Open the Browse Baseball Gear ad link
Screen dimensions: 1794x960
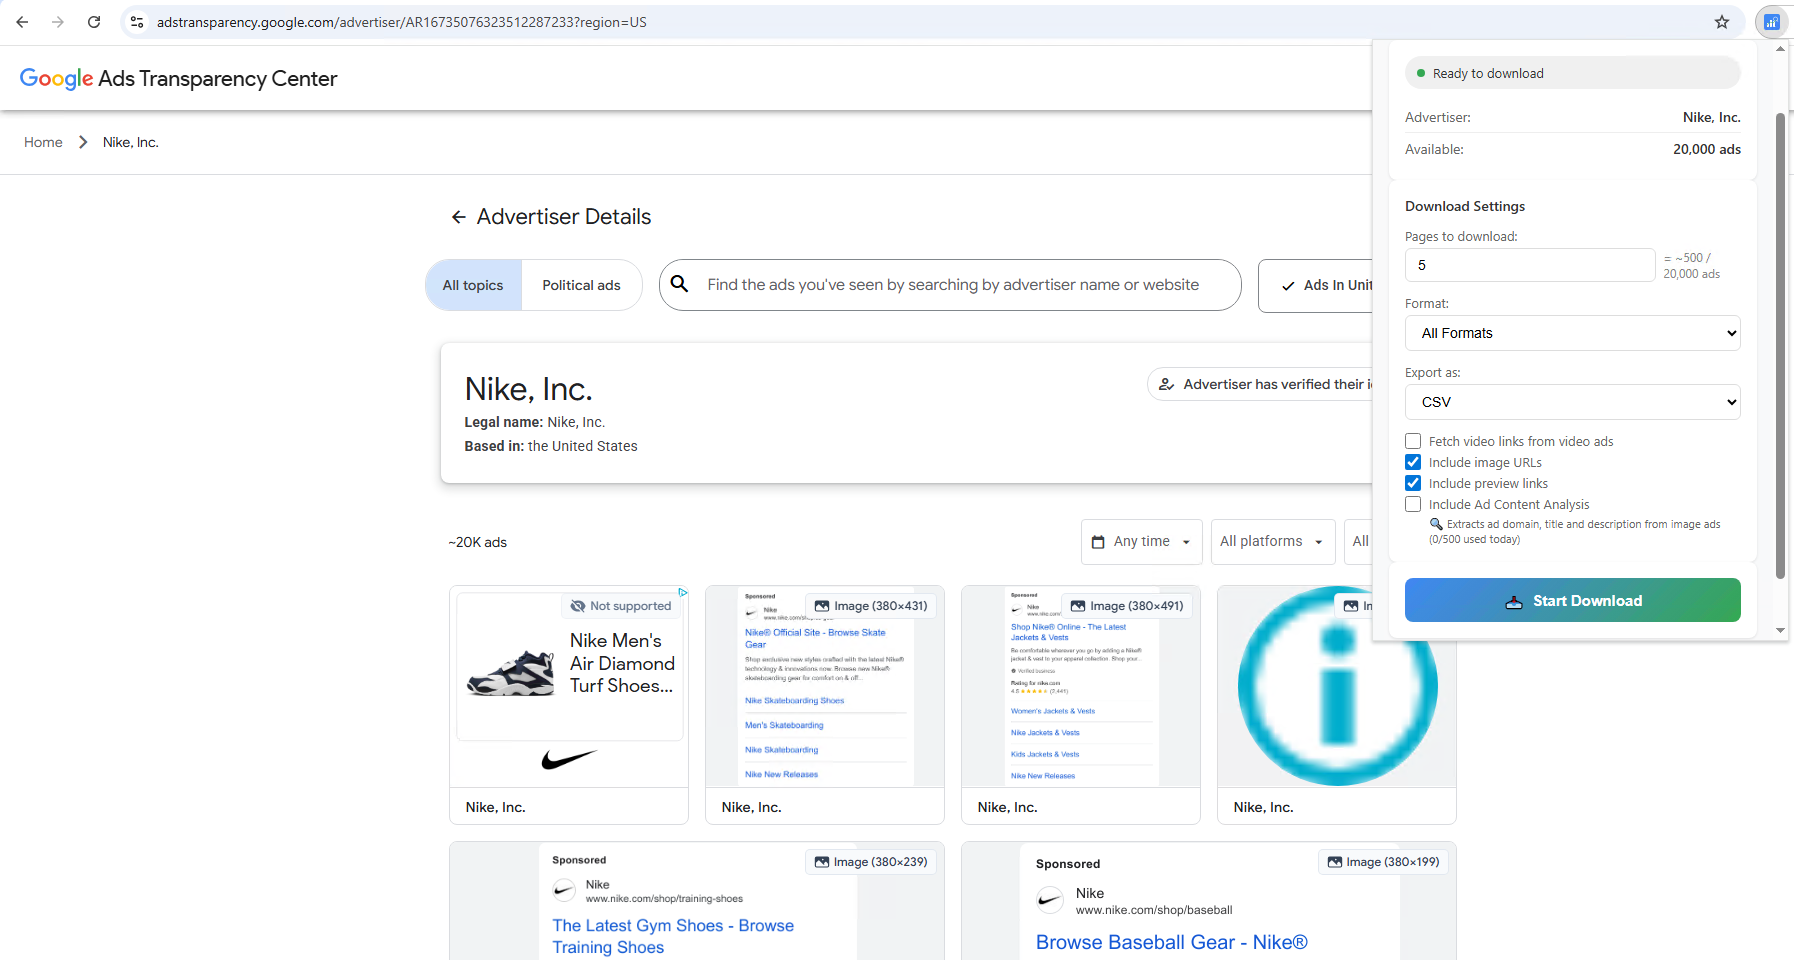pyautogui.click(x=1171, y=942)
